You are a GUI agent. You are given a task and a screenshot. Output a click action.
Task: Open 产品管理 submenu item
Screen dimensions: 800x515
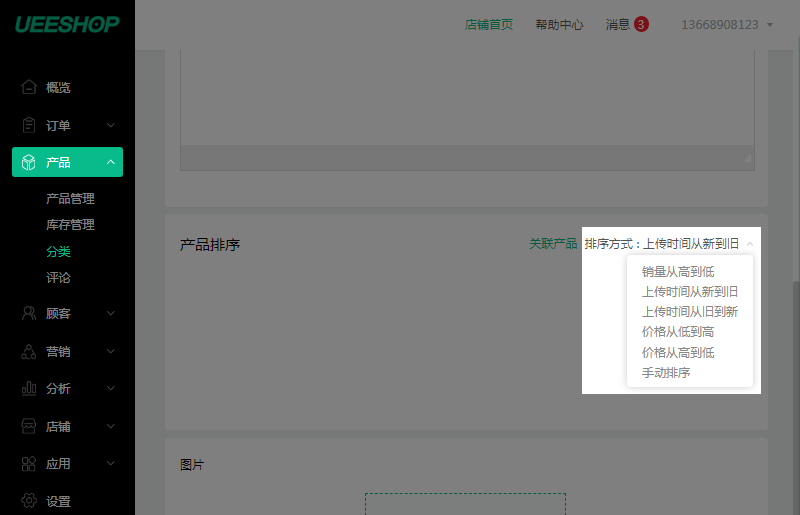pyautogui.click(x=70, y=199)
